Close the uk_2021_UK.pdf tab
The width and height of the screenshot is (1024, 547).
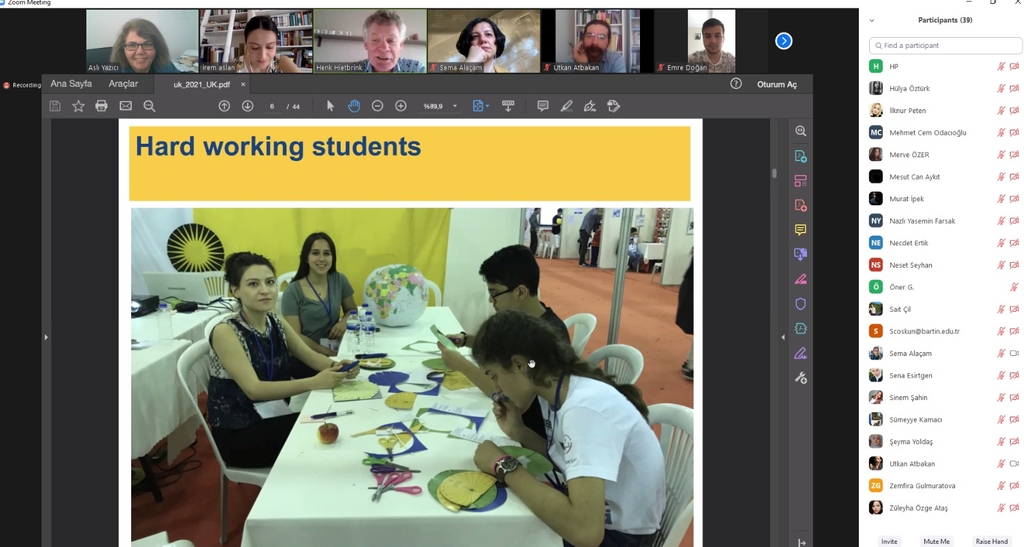(x=243, y=84)
